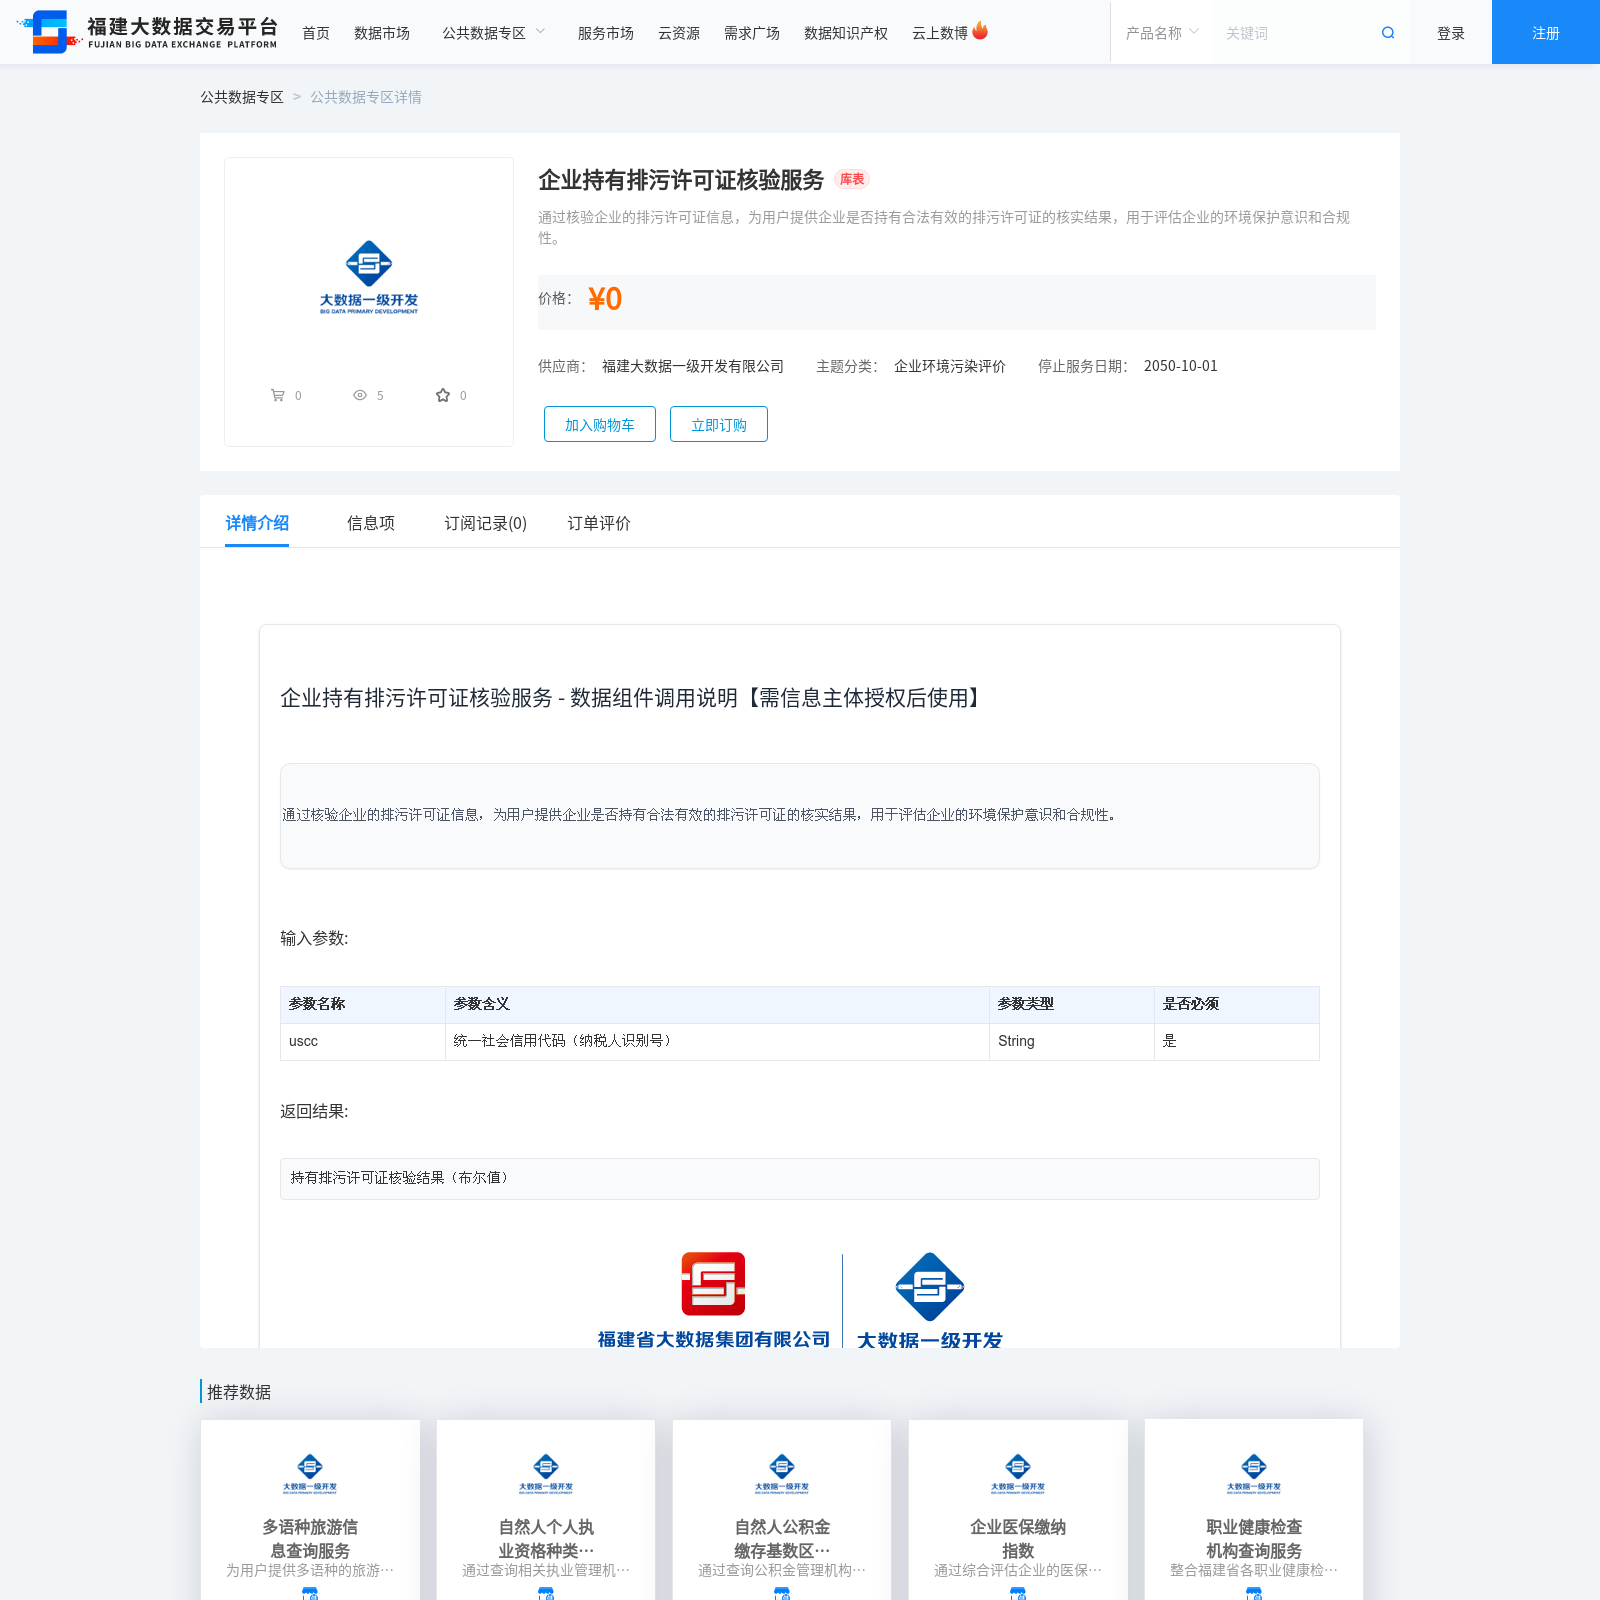The image size is (1600, 1600).
Task: Click 持有排污许可证核验结果 return result row
Action: pyautogui.click(x=800, y=1178)
